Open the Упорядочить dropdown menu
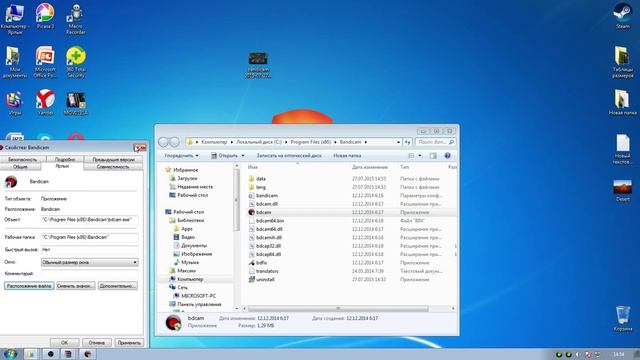The height and width of the screenshot is (360, 640). click(x=181, y=156)
